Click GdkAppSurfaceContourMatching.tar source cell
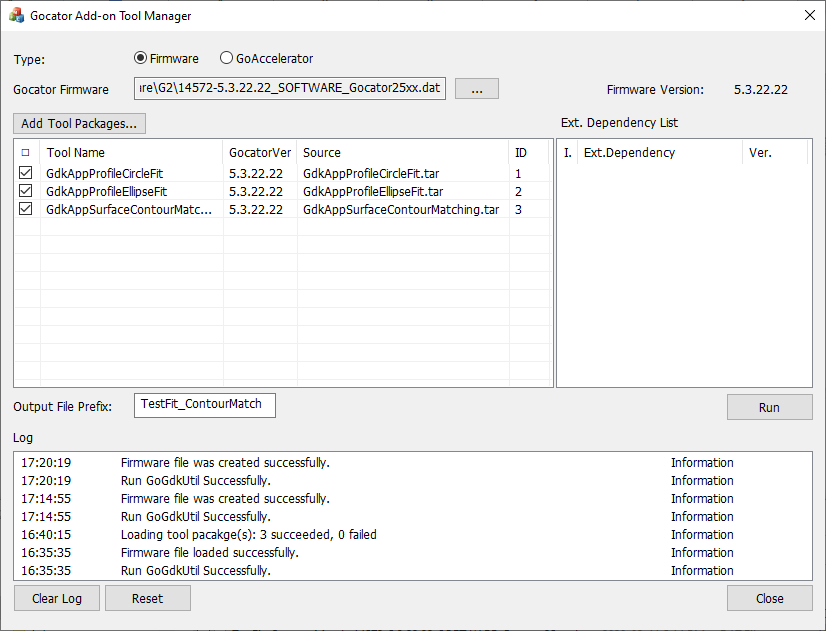The width and height of the screenshot is (826, 631). point(401,209)
